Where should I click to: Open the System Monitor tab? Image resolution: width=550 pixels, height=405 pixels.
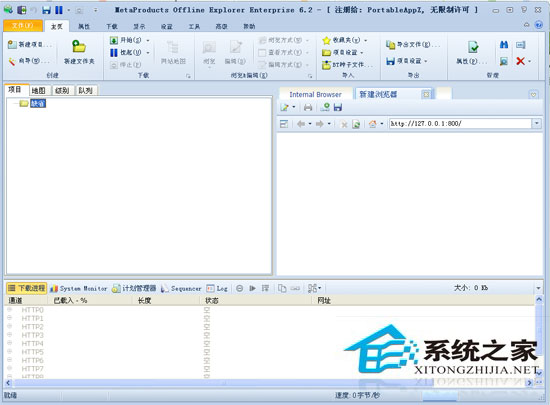point(78,289)
